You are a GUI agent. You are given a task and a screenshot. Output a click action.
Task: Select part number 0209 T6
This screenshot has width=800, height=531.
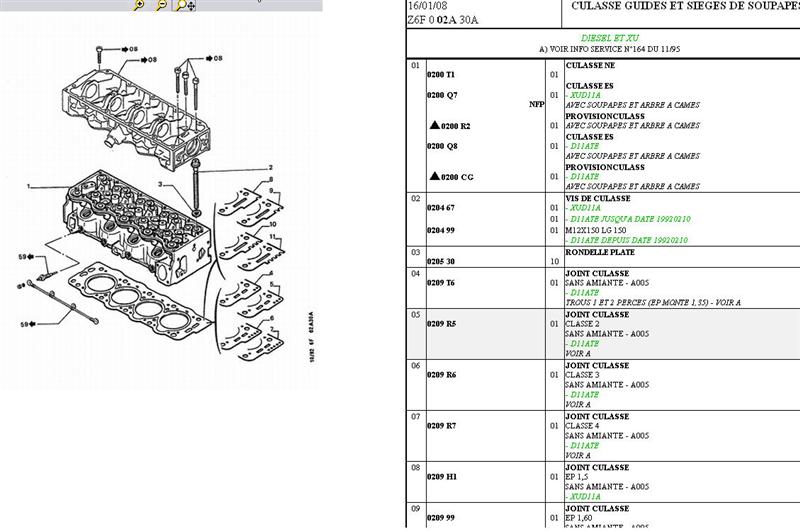coord(441,283)
